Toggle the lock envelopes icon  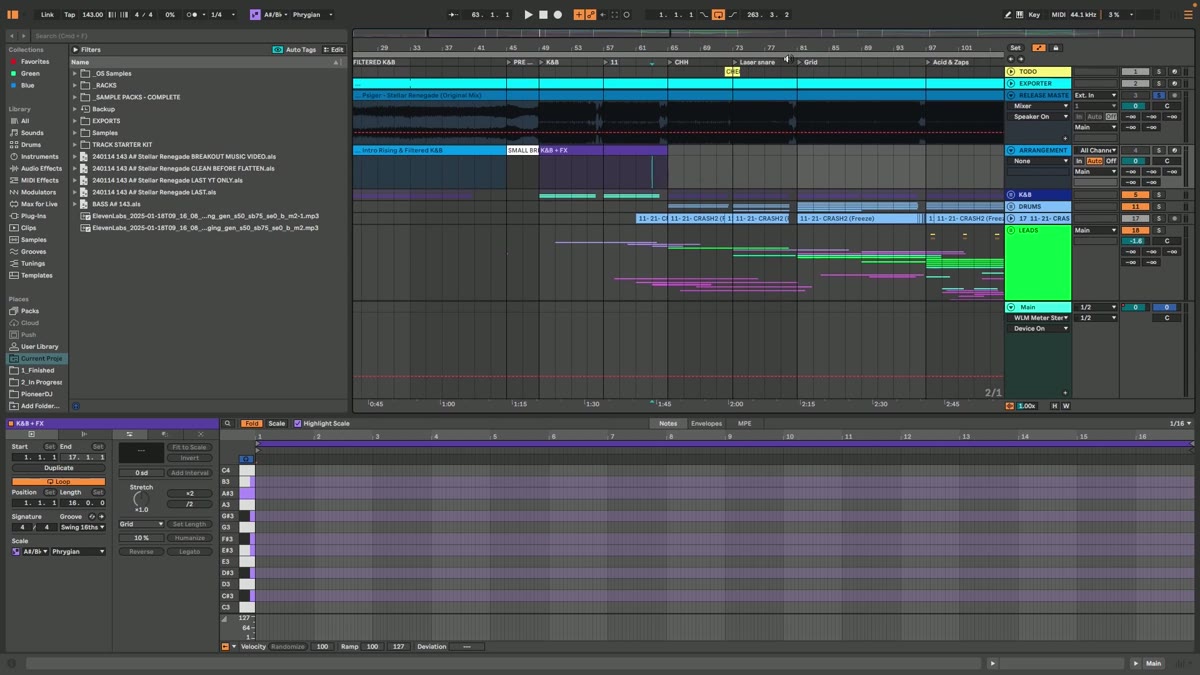[x=1055, y=48]
